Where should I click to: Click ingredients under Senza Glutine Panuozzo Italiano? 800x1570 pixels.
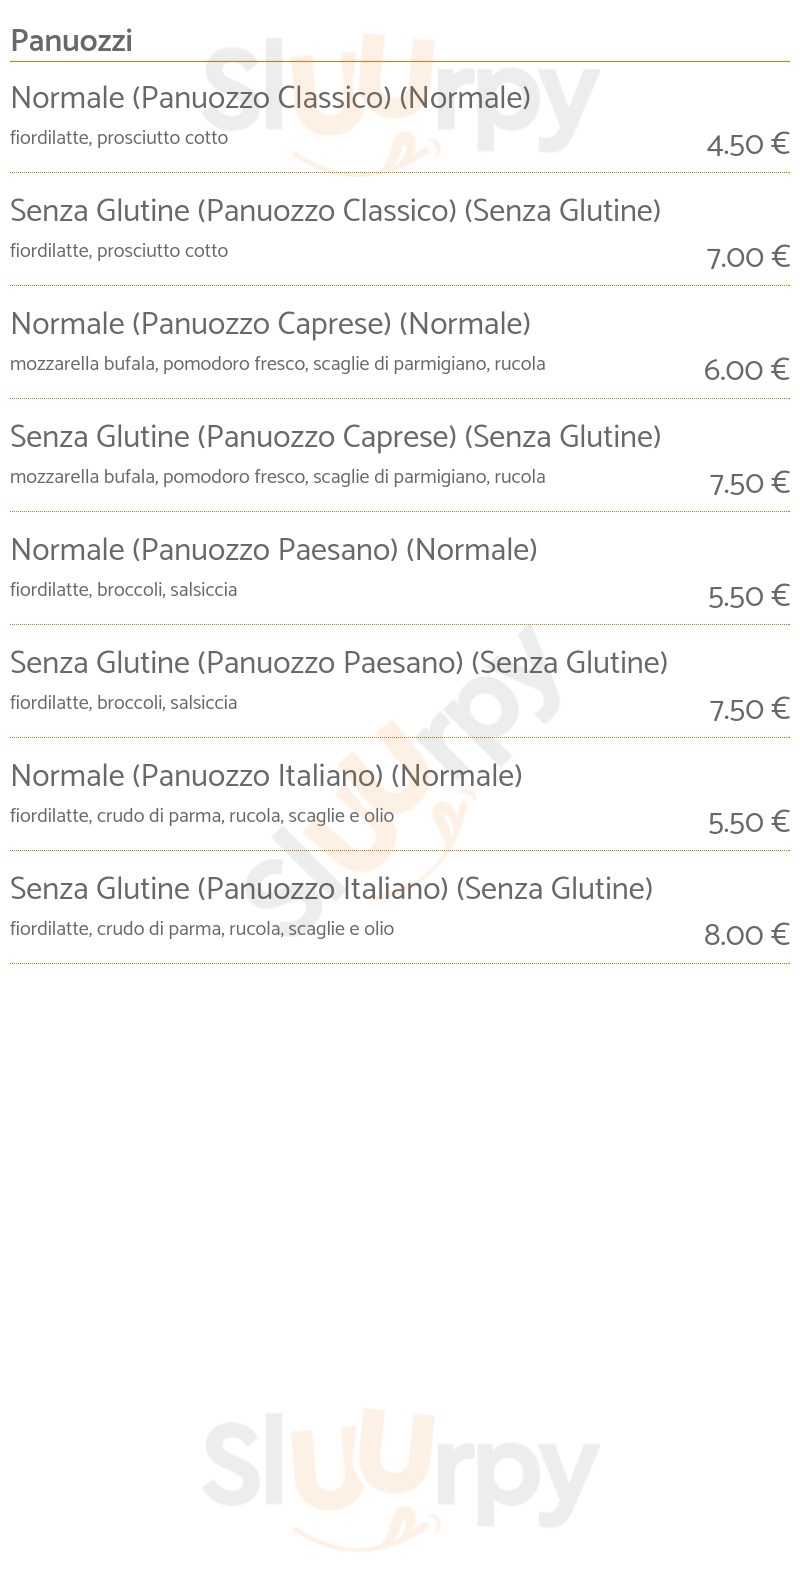click(x=202, y=929)
